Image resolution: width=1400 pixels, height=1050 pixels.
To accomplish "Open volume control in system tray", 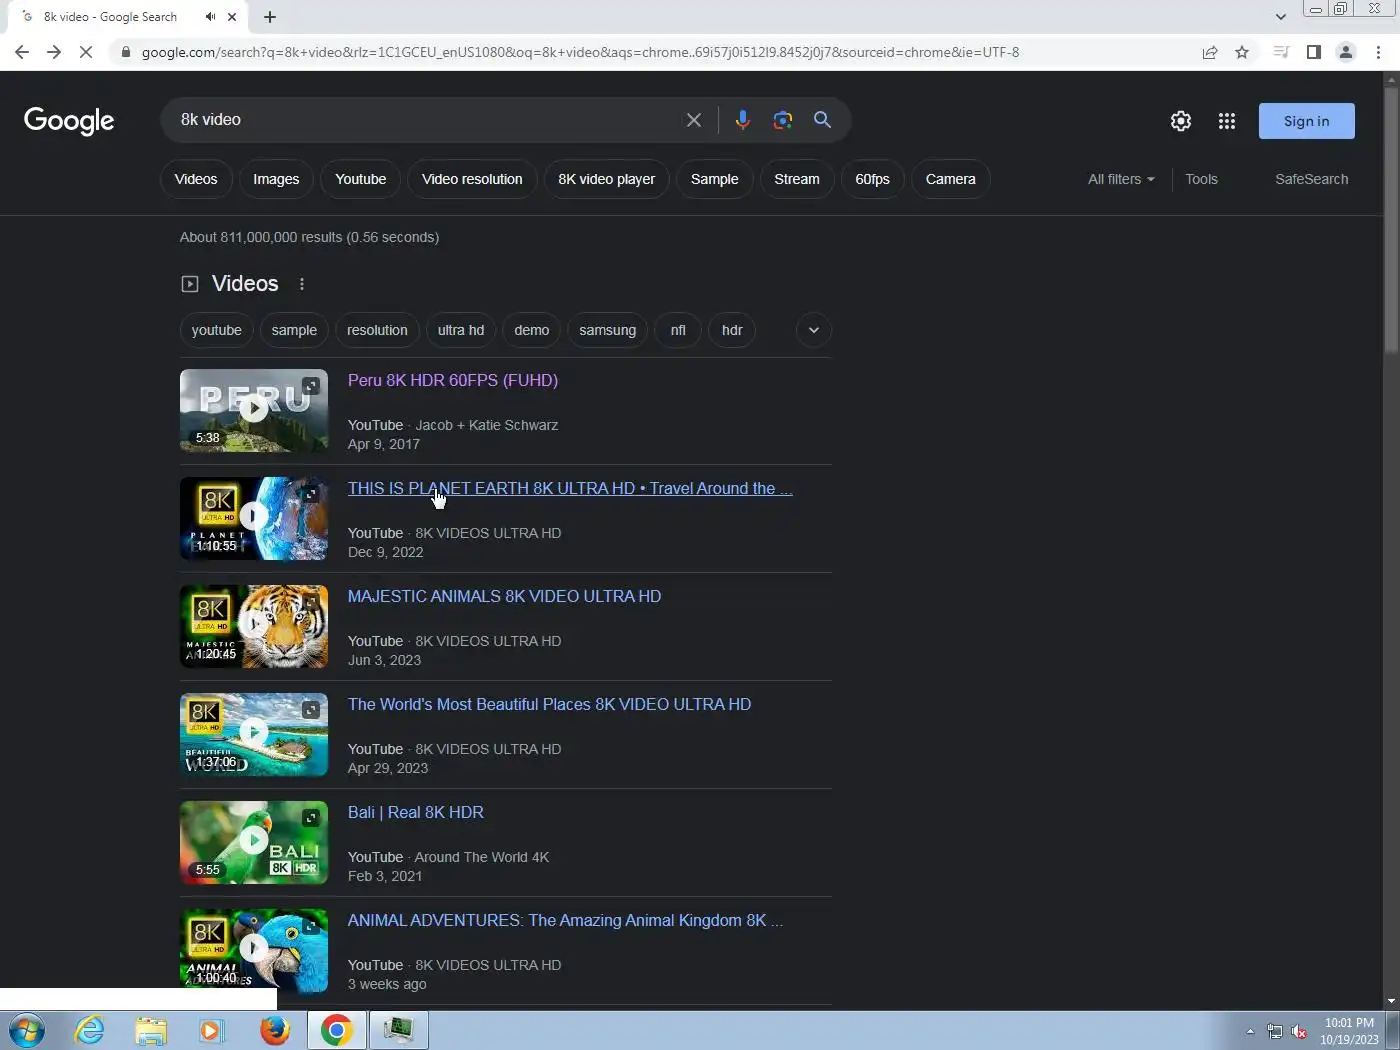I will pos(1299,1031).
